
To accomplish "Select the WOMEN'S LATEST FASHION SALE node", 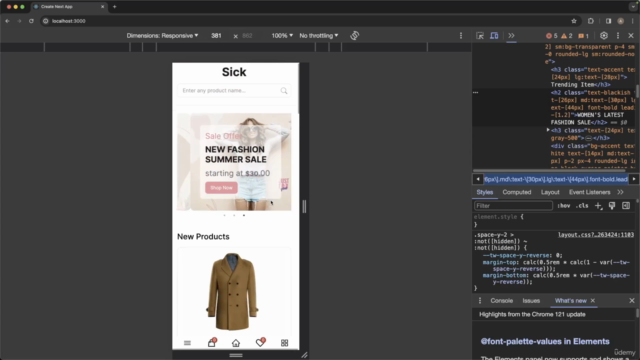I will pyautogui.click(x=587, y=119).
